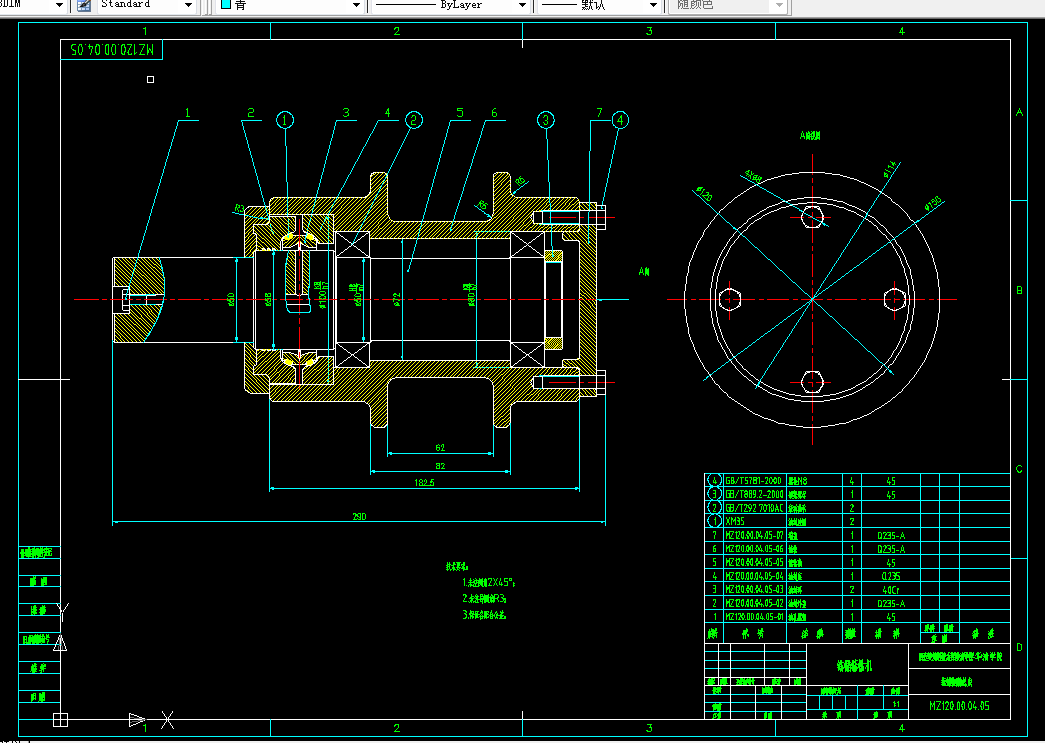Click the top hexagon bolt in the flange view
The width and height of the screenshot is (1045, 743).
[x=812, y=217]
